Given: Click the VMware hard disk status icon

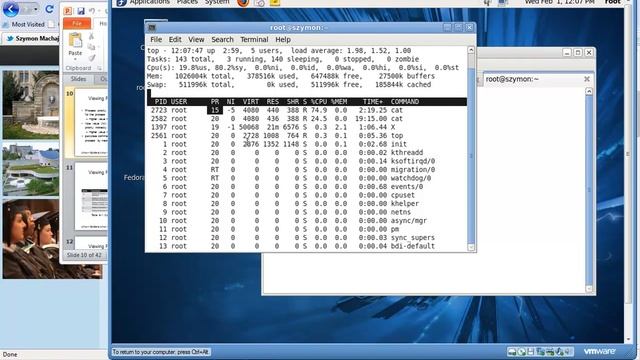Looking at the screenshot, I should (x=512, y=352).
